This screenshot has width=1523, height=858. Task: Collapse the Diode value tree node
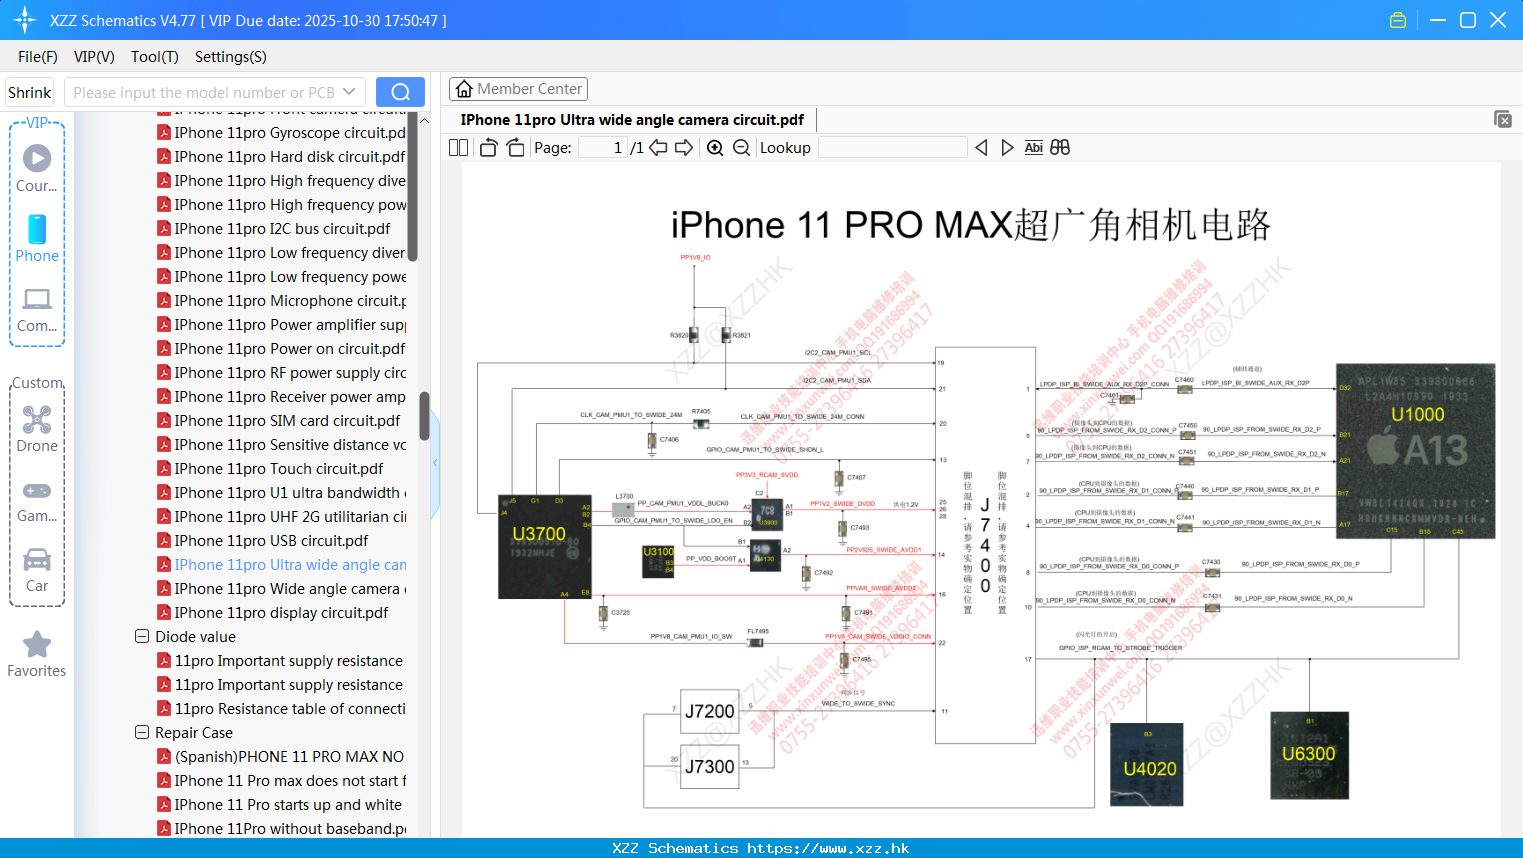(x=142, y=636)
